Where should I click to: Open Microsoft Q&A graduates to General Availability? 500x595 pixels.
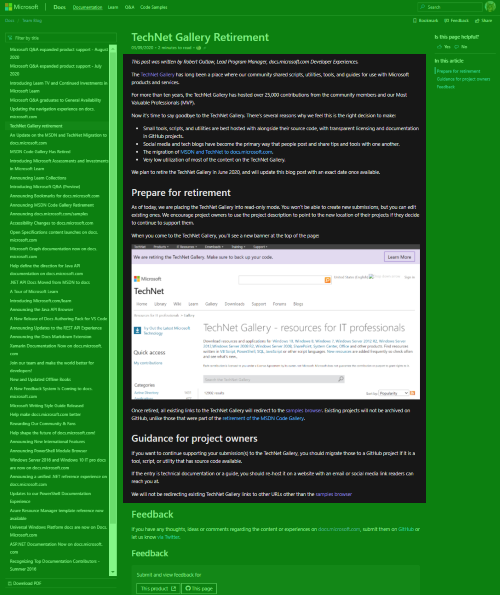point(55,100)
